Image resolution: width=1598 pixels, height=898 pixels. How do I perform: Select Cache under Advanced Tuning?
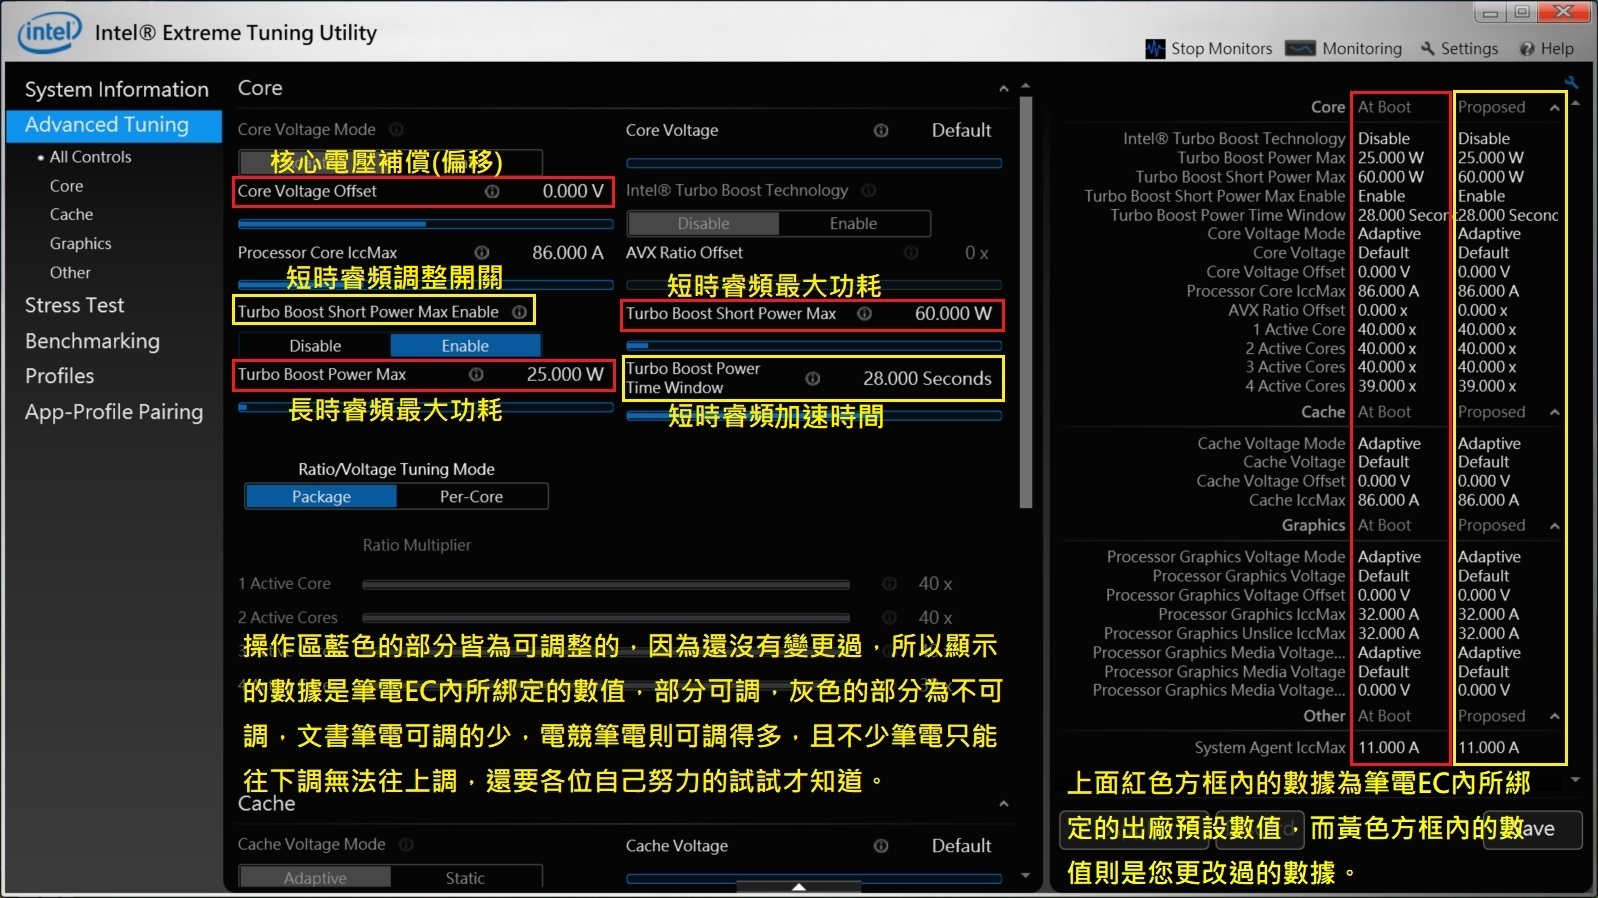(72, 214)
